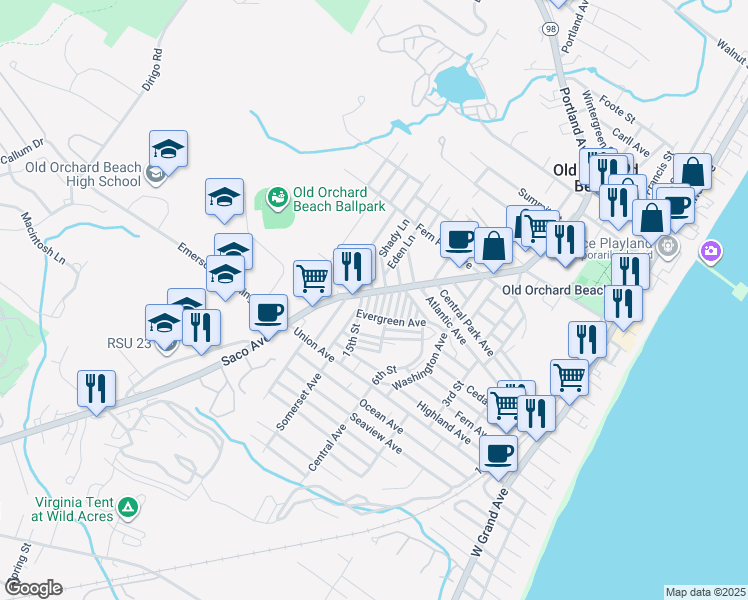Screen dimensions: 748x600
Task: Click the purple camera pin at the pier
Action: (711, 251)
